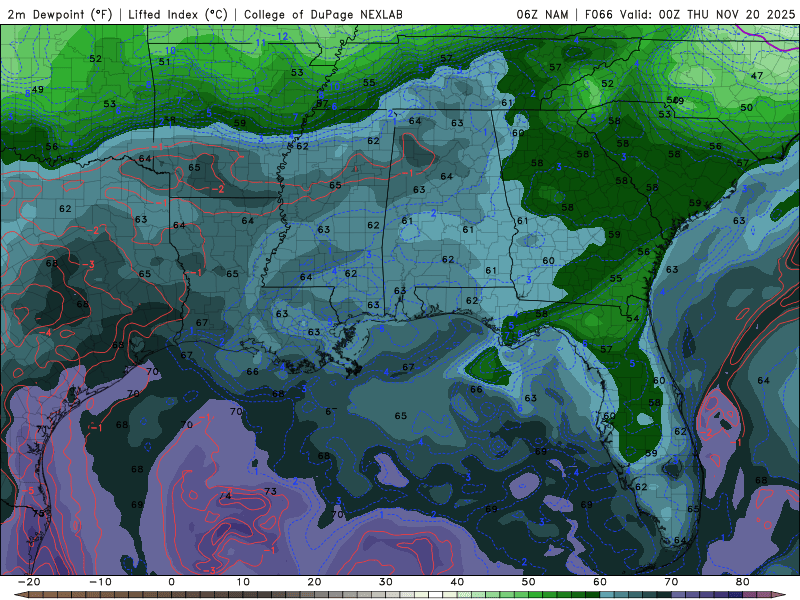This screenshot has width=800, height=600.
Task: Click the red "-5" lifted index contour label
Action: click(29, 491)
